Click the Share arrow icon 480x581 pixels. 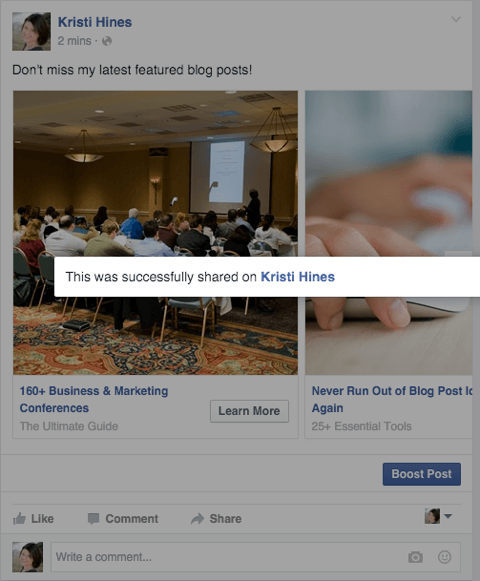[x=198, y=518]
